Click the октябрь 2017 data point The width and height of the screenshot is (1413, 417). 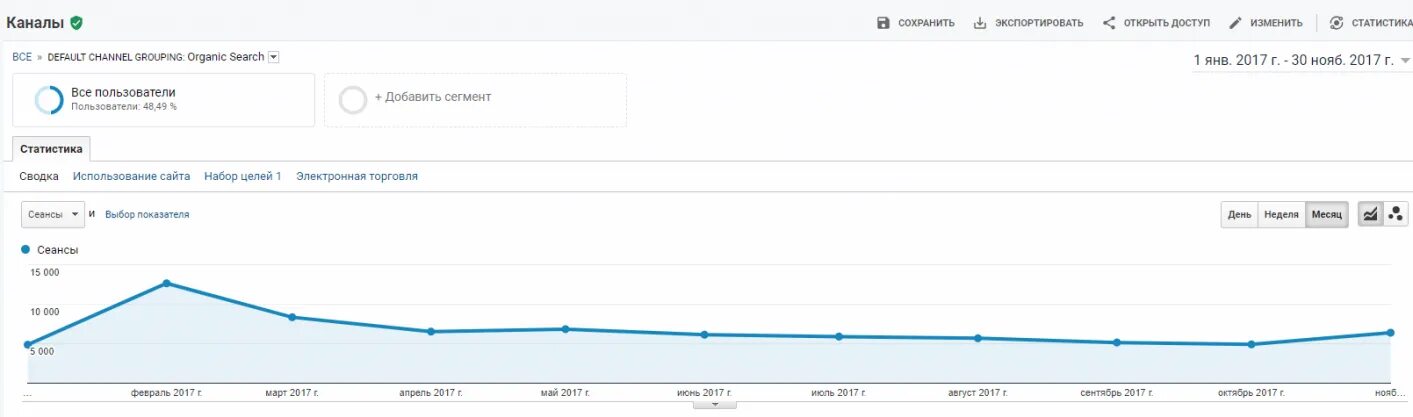click(x=1251, y=344)
